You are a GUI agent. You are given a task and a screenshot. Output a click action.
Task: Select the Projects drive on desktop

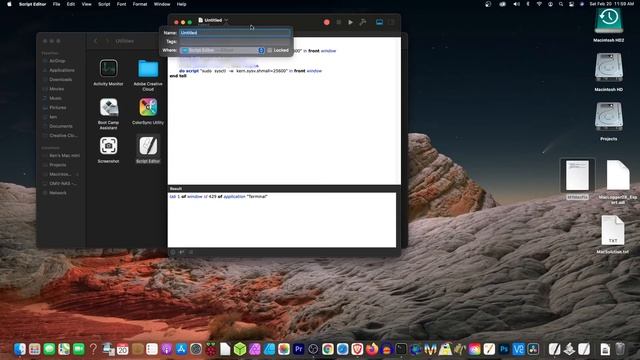pyautogui.click(x=609, y=121)
